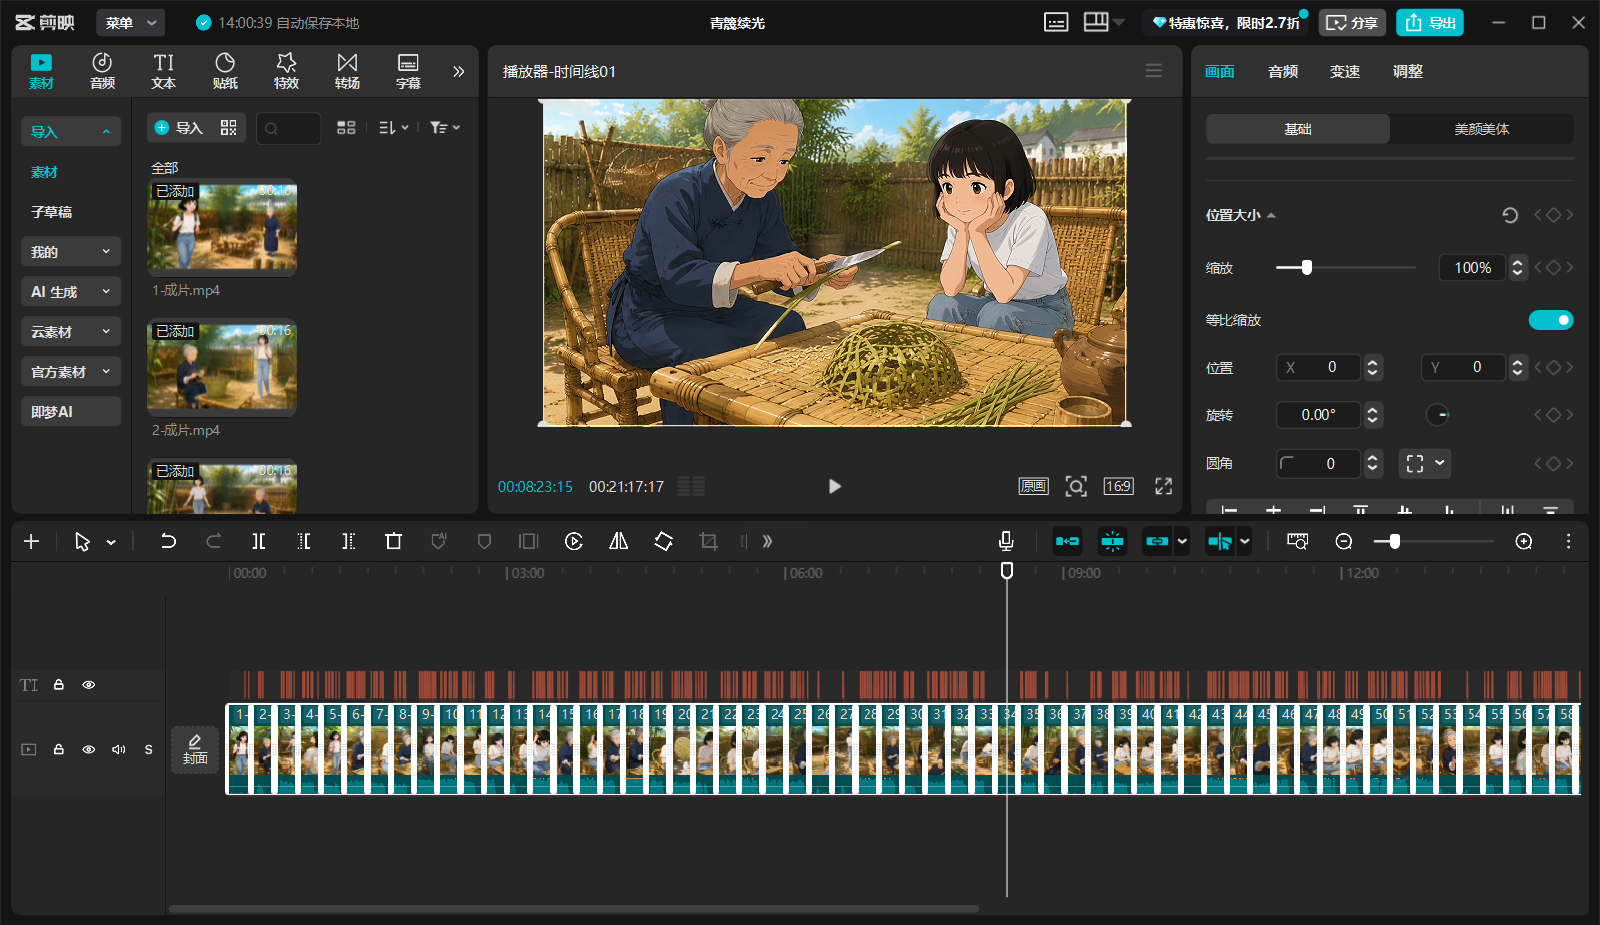Click the rotate icon in timeline toolbar
The width and height of the screenshot is (1600, 925).
click(663, 541)
